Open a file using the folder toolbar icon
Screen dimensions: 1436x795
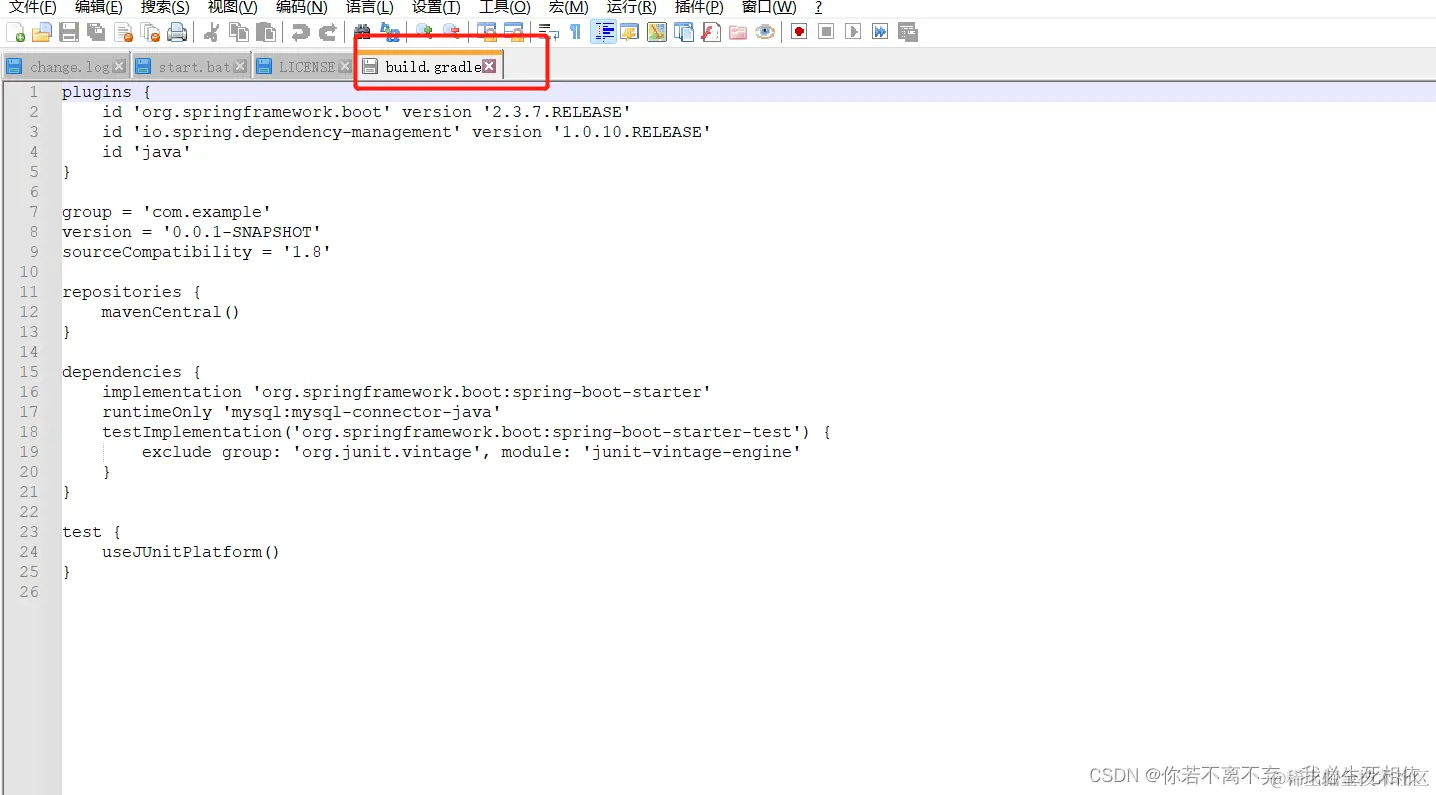click(x=42, y=32)
